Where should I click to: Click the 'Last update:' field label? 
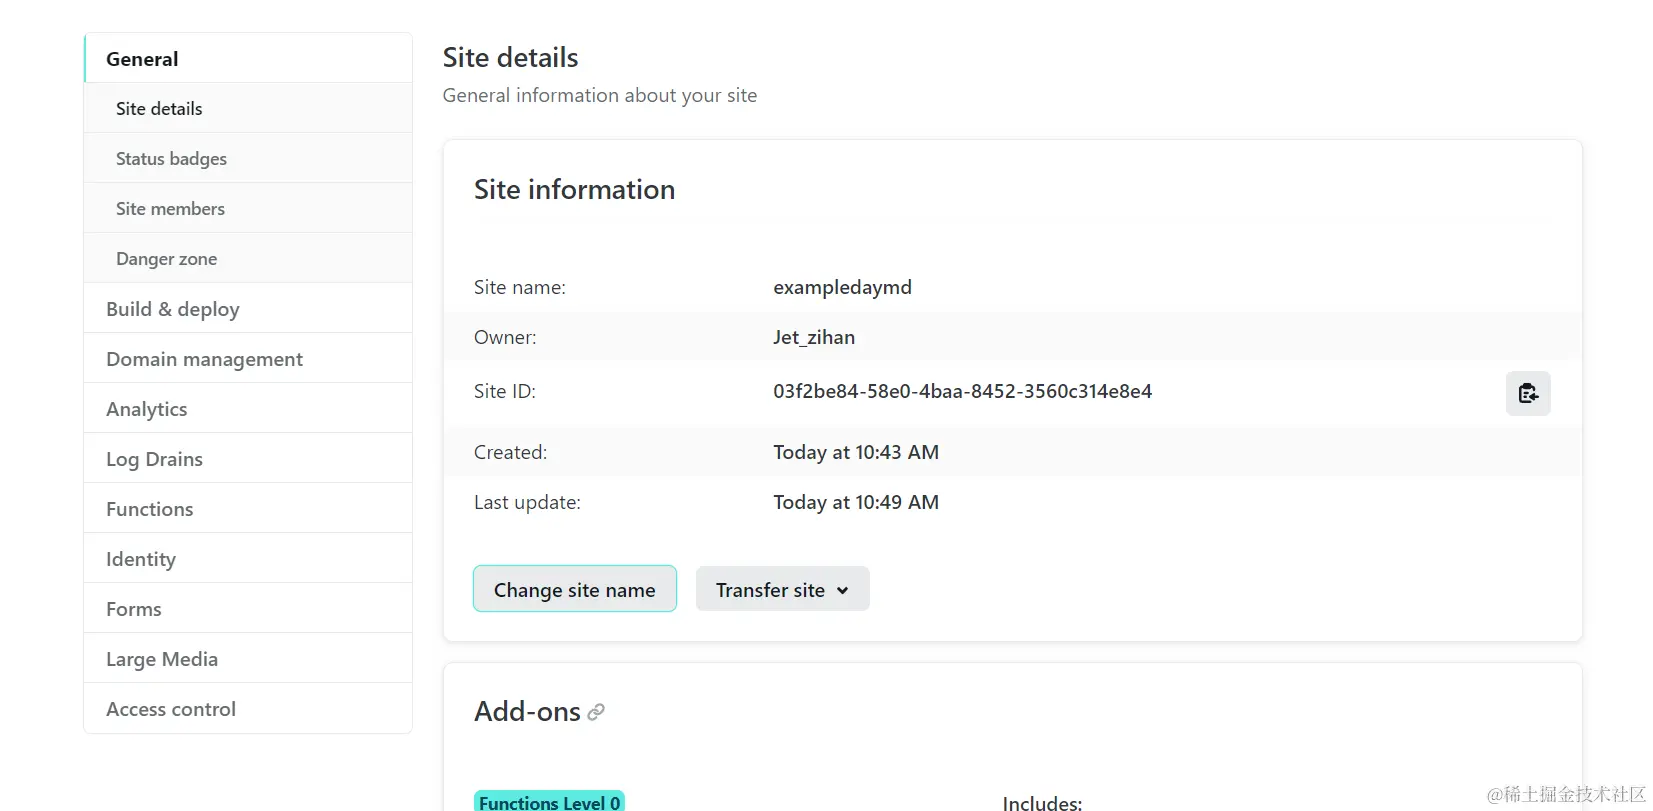point(527,502)
